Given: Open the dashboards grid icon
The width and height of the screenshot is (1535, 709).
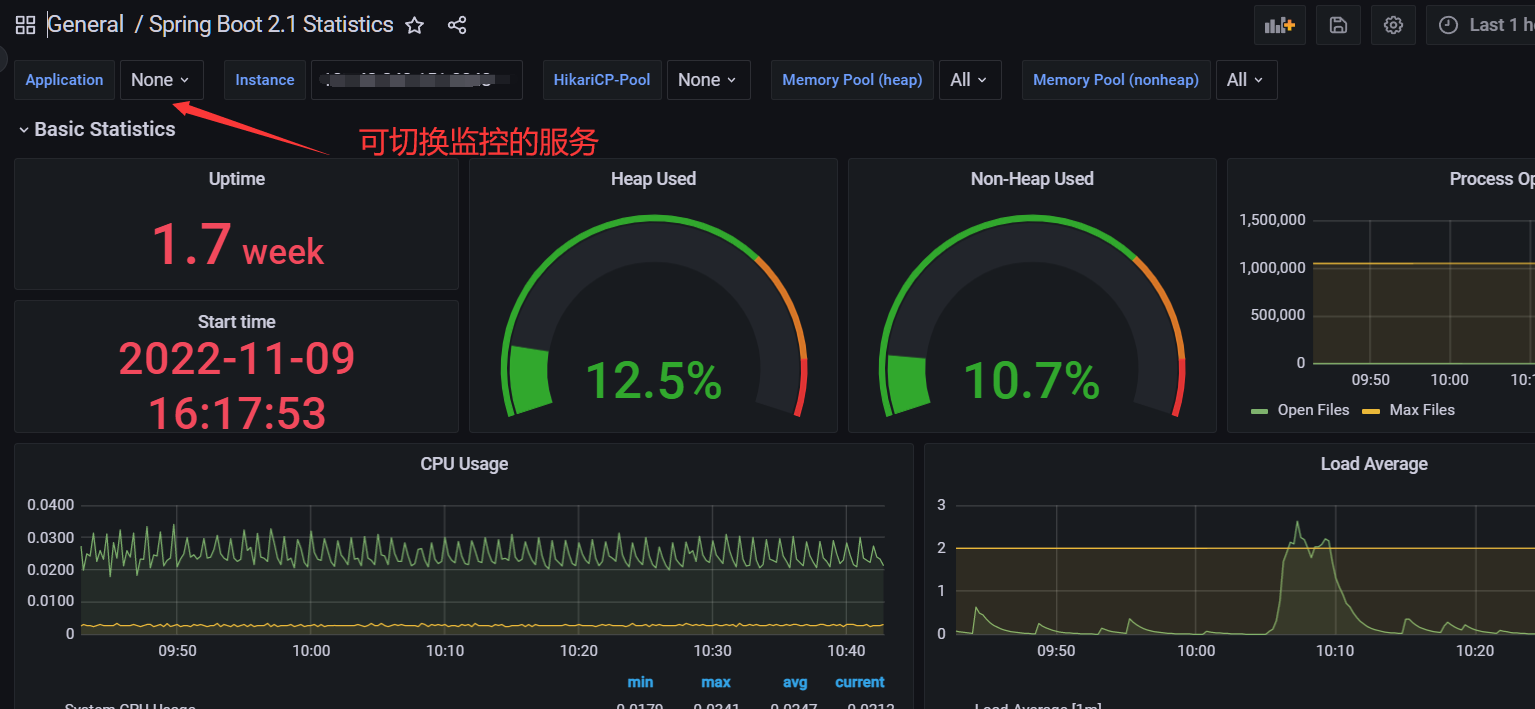Looking at the screenshot, I should click(25, 25).
